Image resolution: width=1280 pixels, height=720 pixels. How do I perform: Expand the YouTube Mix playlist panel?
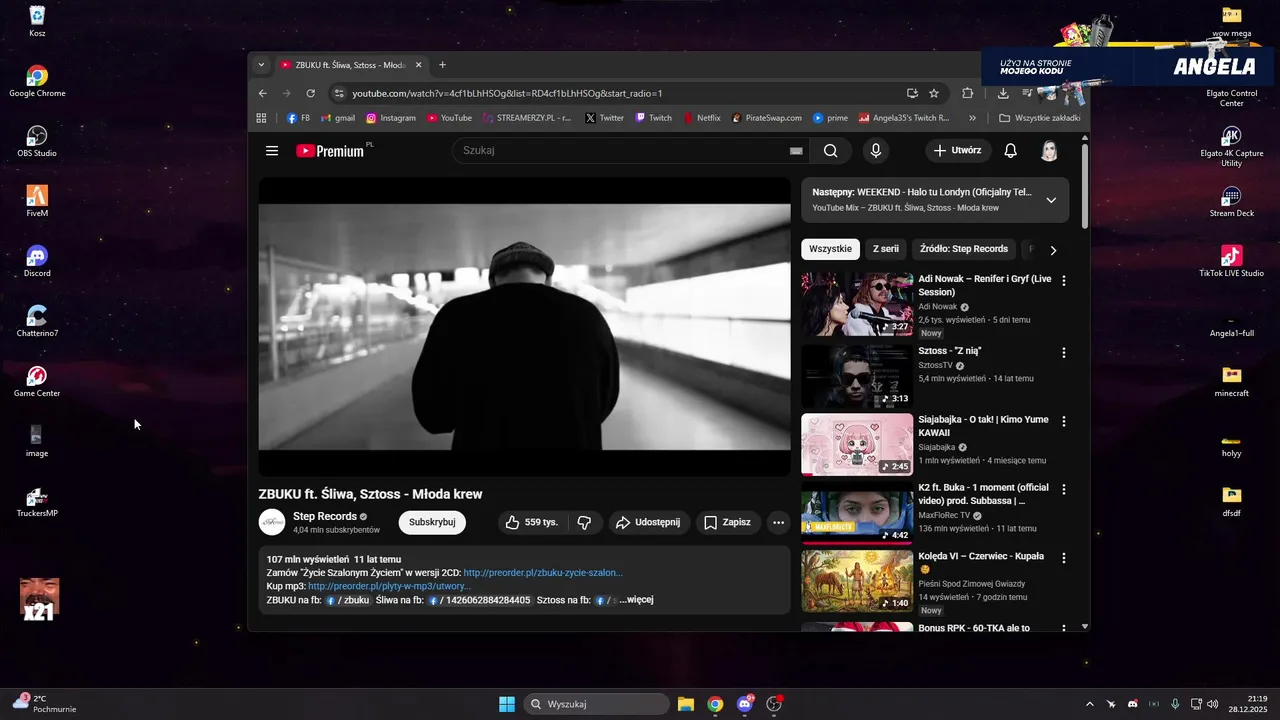pyautogui.click(x=1051, y=200)
